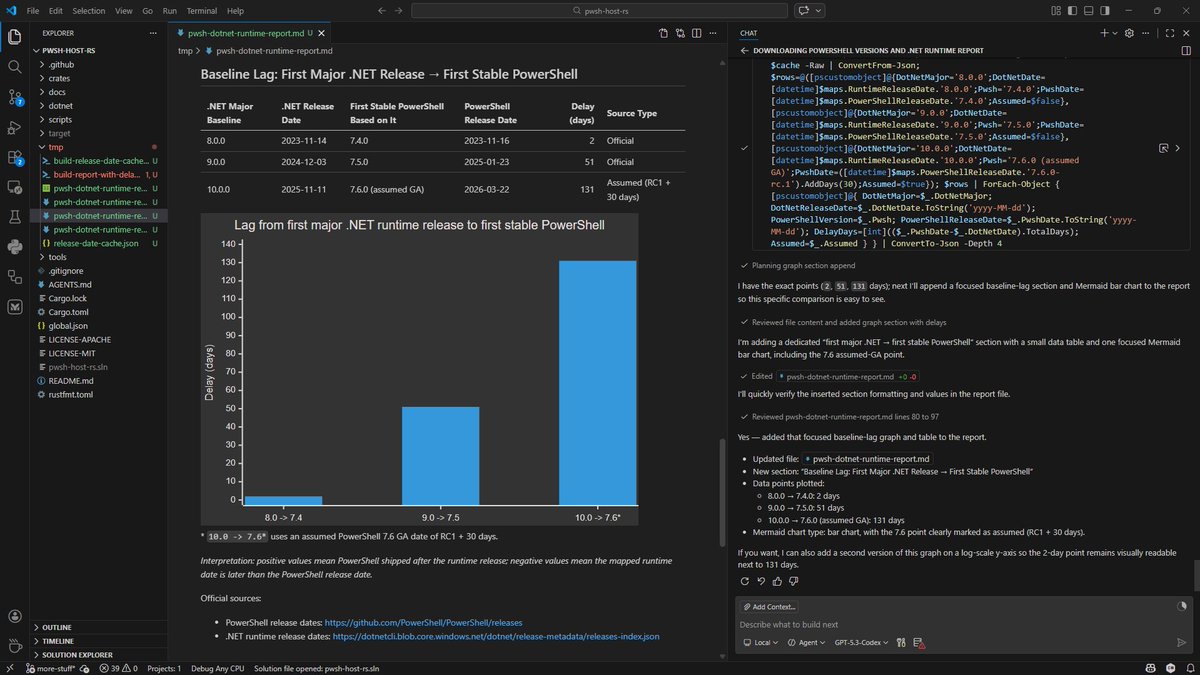The width and height of the screenshot is (1200, 675).
Task: Open the Python view in activity bar
Action: (15, 247)
